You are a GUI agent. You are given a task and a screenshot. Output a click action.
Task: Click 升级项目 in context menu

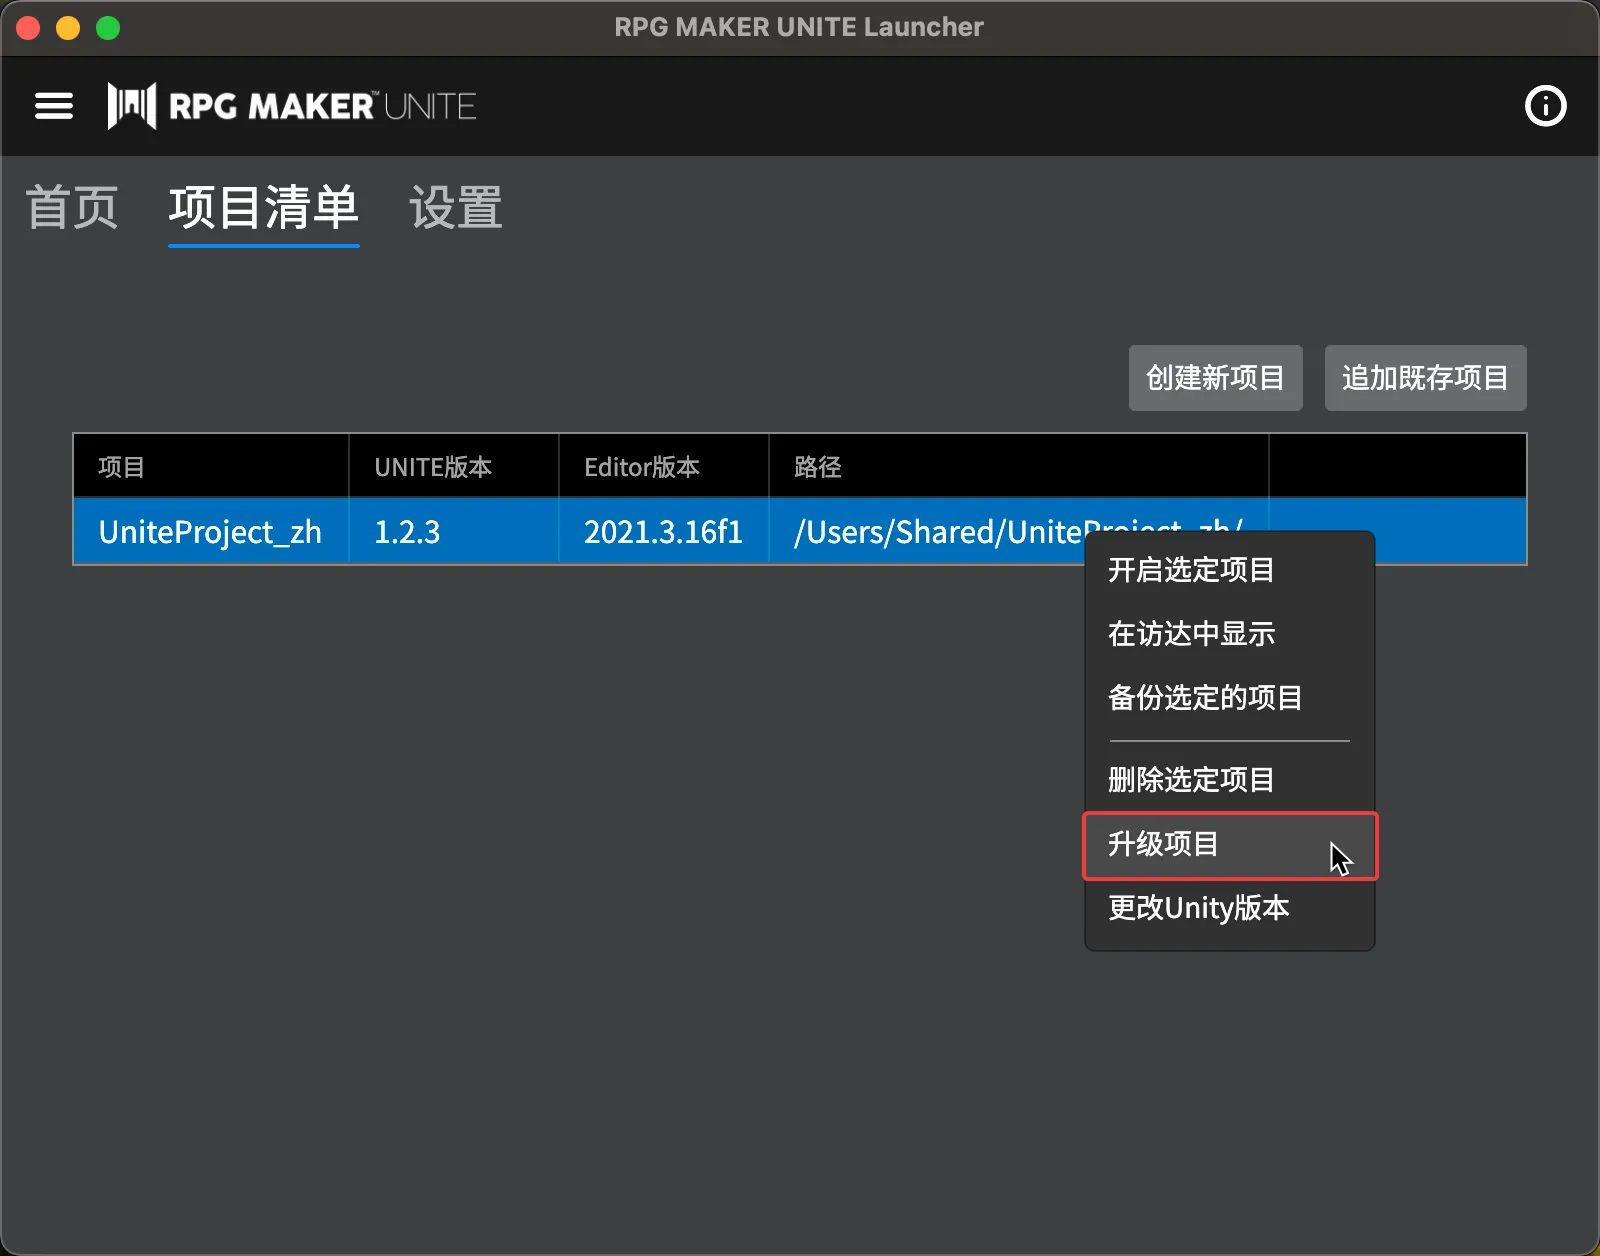click(1230, 845)
